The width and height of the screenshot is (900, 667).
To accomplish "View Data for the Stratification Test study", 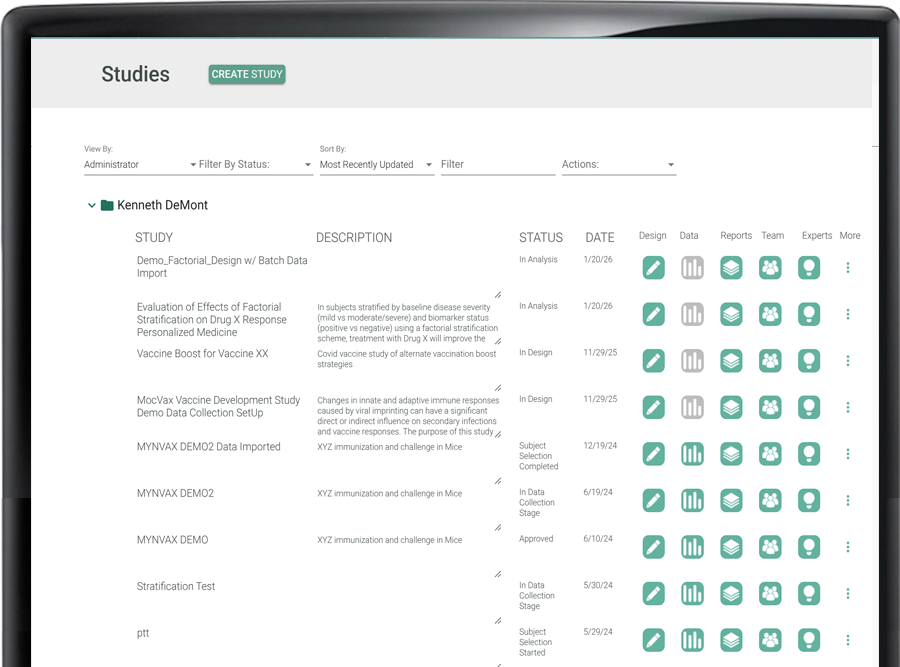I will tap(692, 593).
